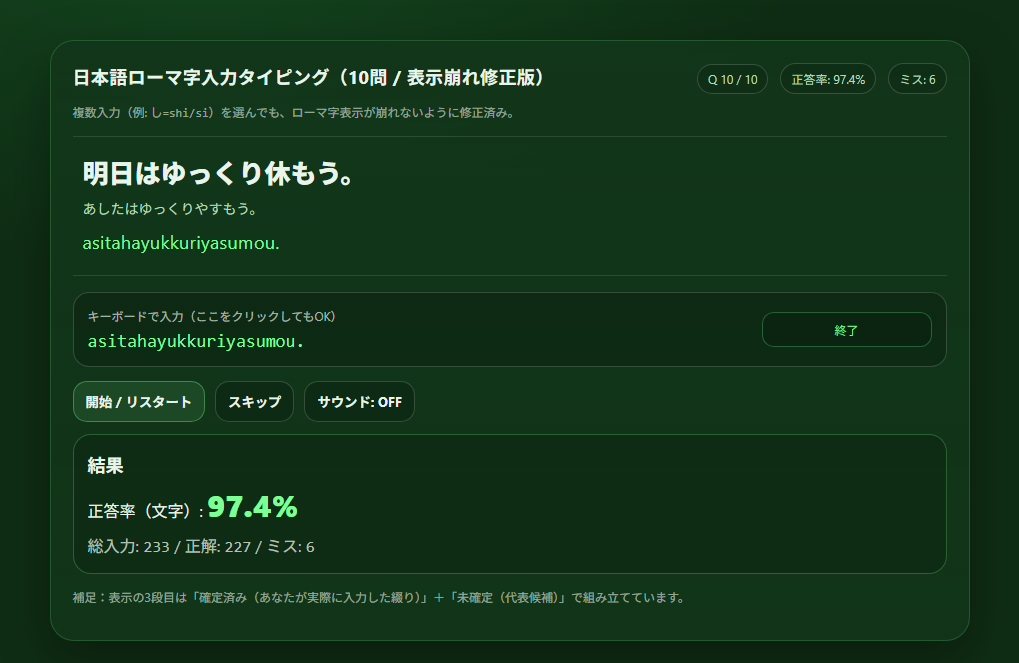Image resolution: width=1019 pixels, height=663 pixels.
Task: Click the 複数入力 description subtitle
Action: click(294, 113)
